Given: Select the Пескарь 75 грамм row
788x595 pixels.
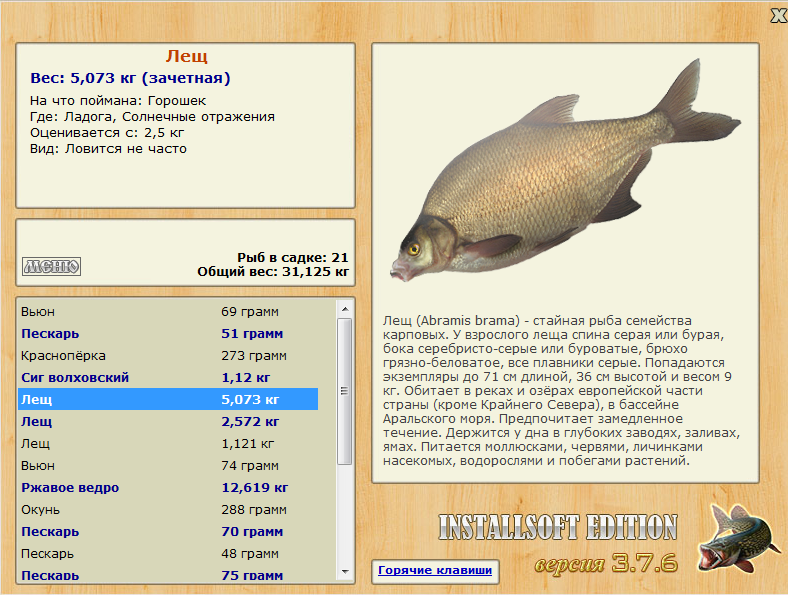Looking at the screenshot, I should [x=168, y=574].
